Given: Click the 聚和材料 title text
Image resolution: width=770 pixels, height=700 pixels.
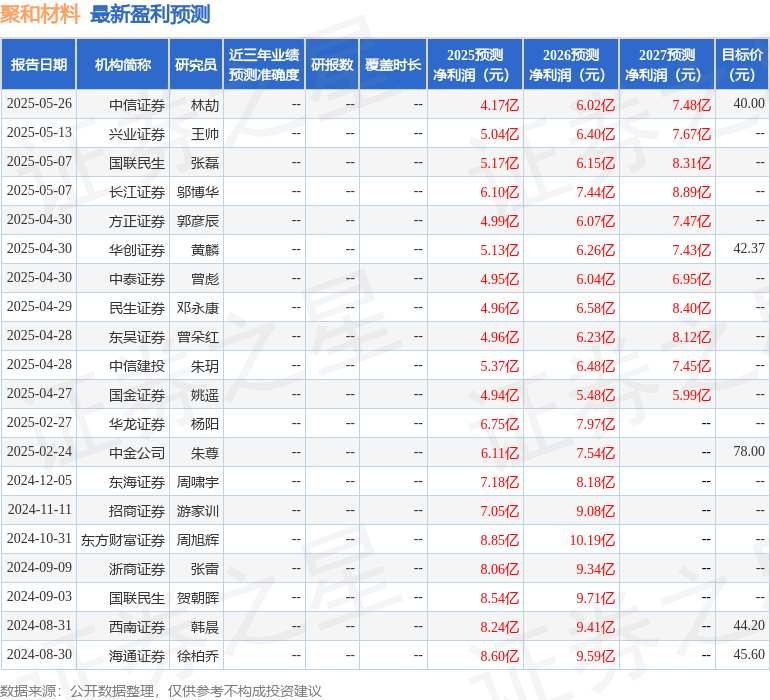Looking at the screenshot, I should tap(40, 14).
